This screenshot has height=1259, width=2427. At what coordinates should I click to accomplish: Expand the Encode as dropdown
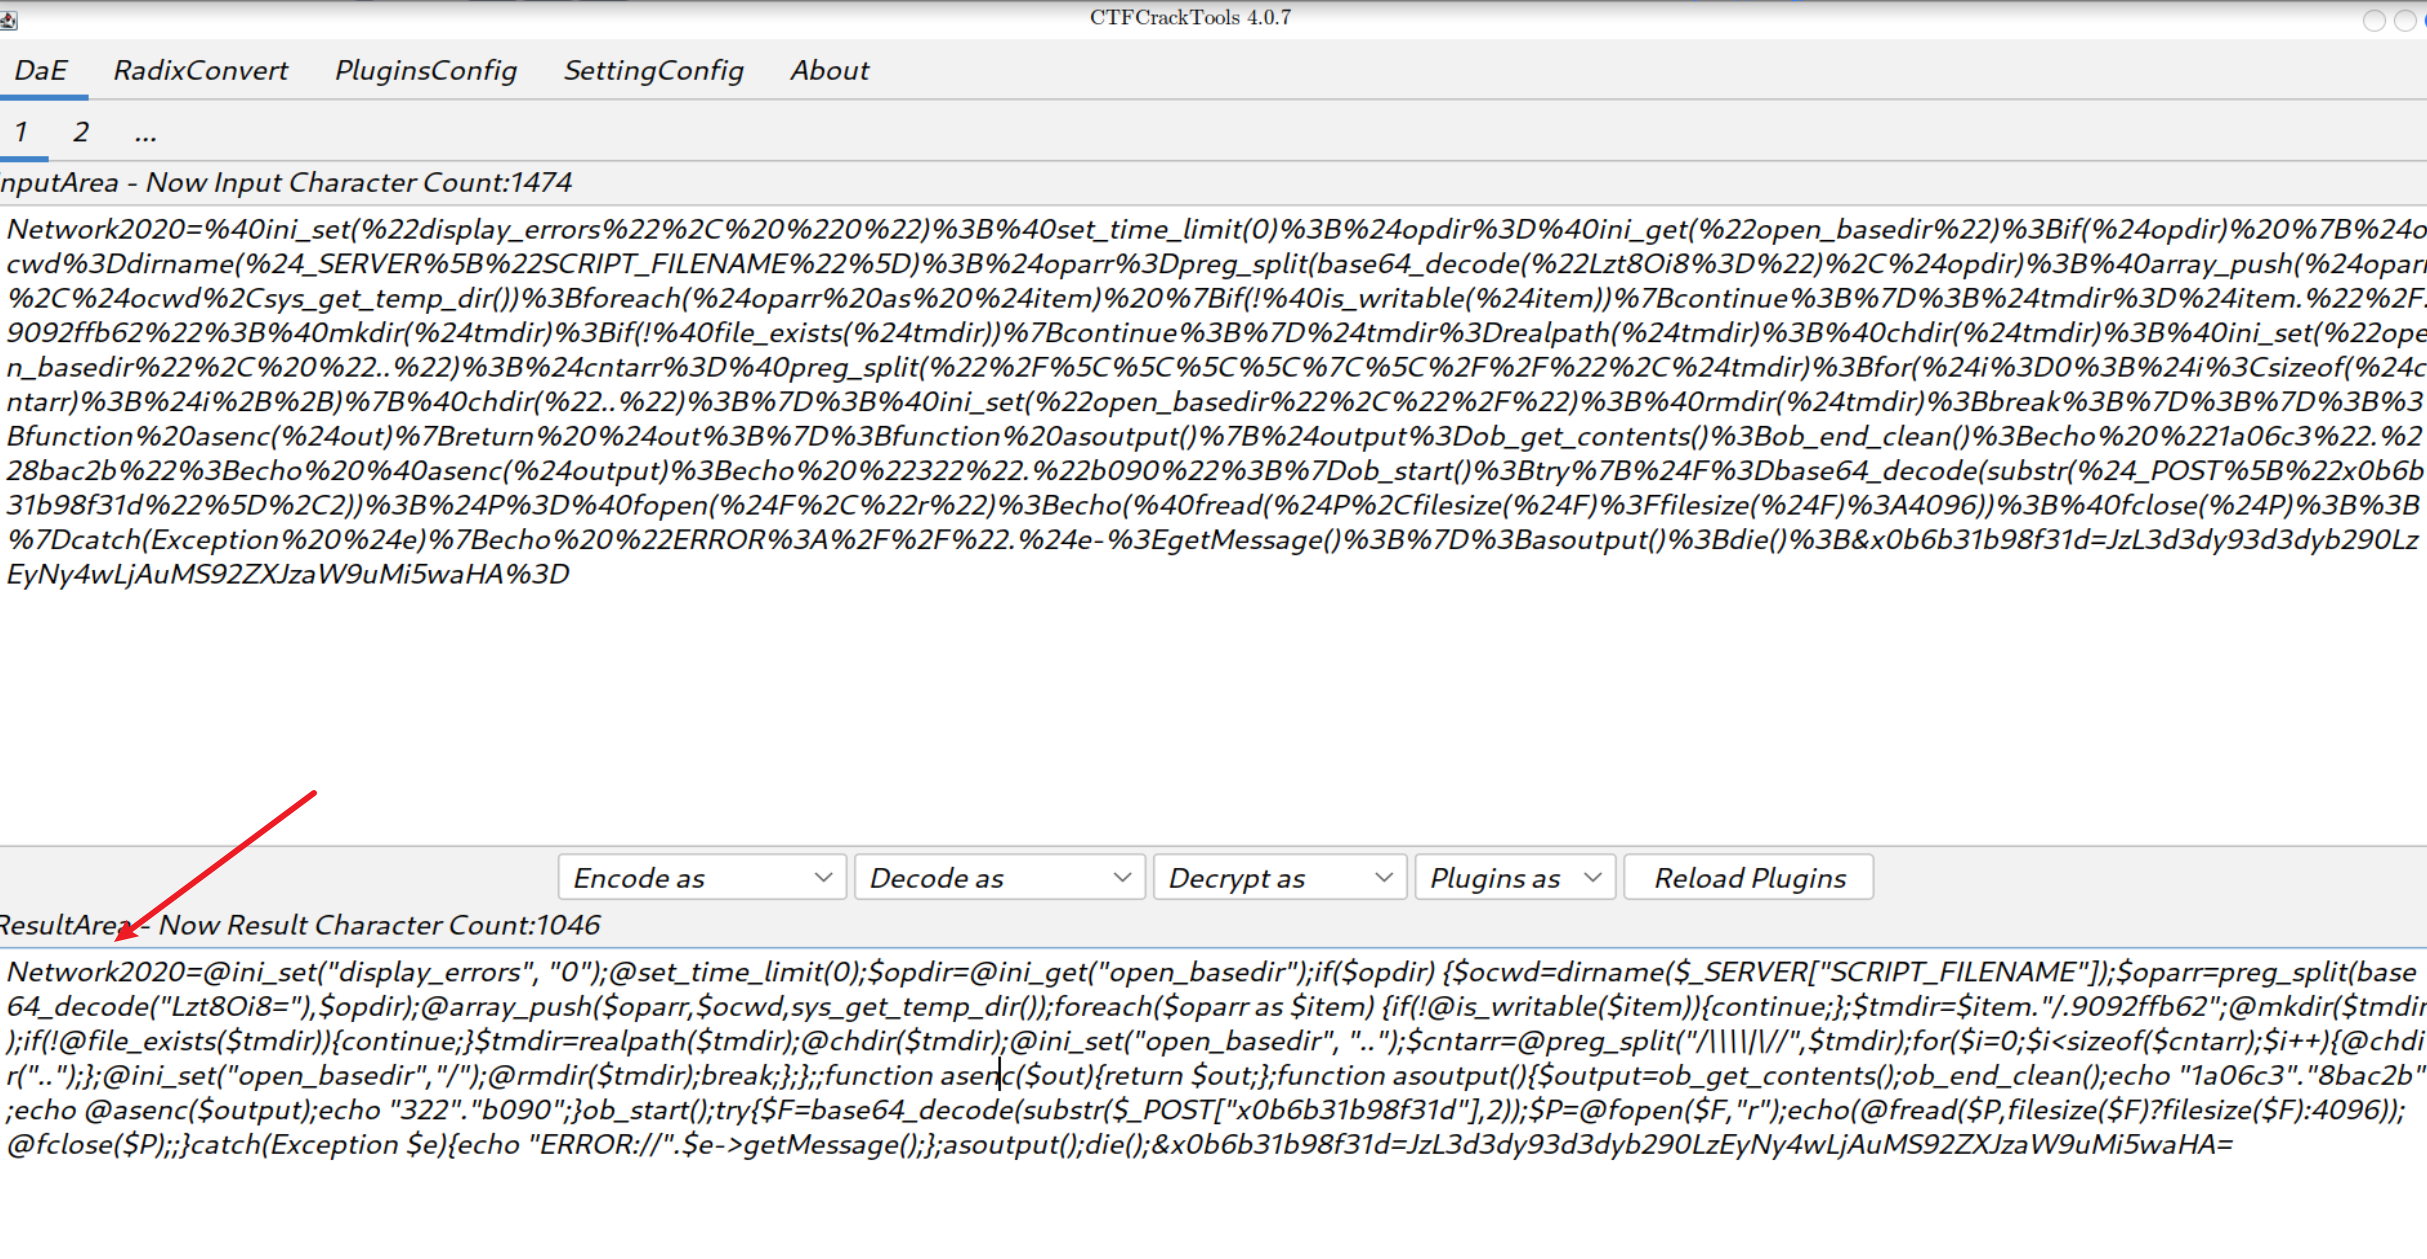pos(702,878)
